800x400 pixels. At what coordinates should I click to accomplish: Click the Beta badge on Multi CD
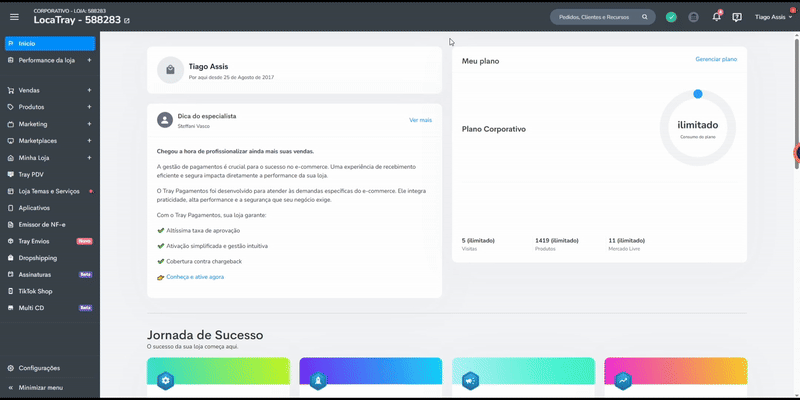coord(85,308)
